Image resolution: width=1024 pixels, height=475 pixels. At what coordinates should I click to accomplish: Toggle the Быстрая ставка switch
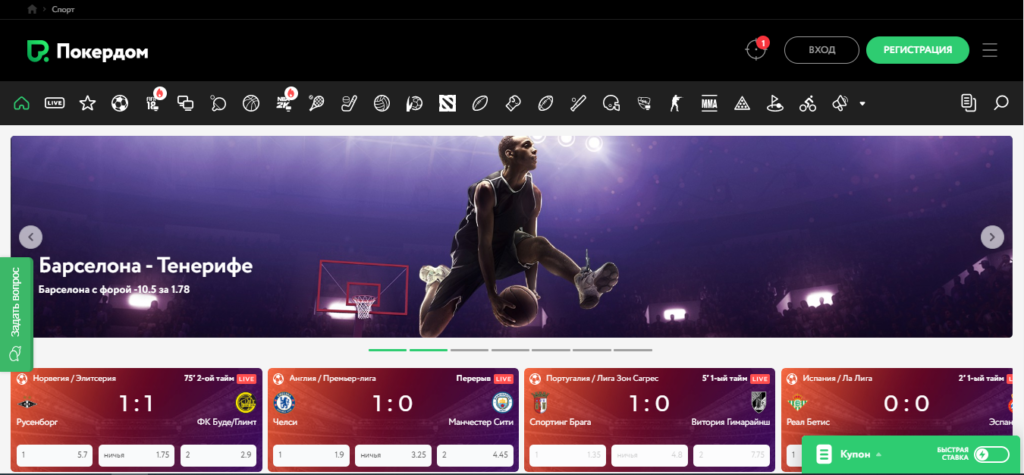(991, 454)
